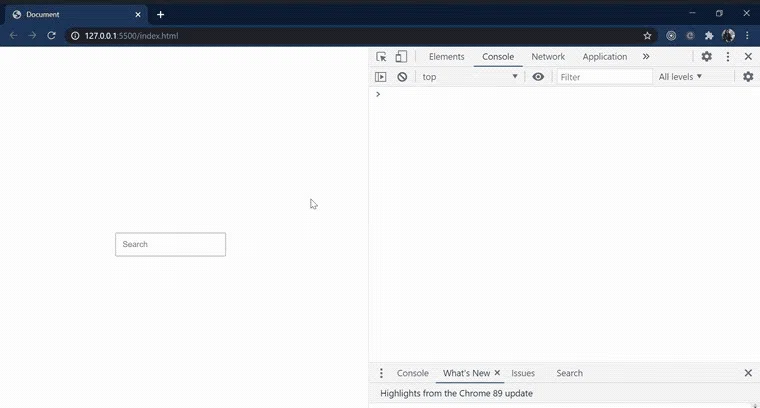Viewport: 760px width, 408px height.
Task: Show more DevTools tabs chevron
Action: [646, 57]
